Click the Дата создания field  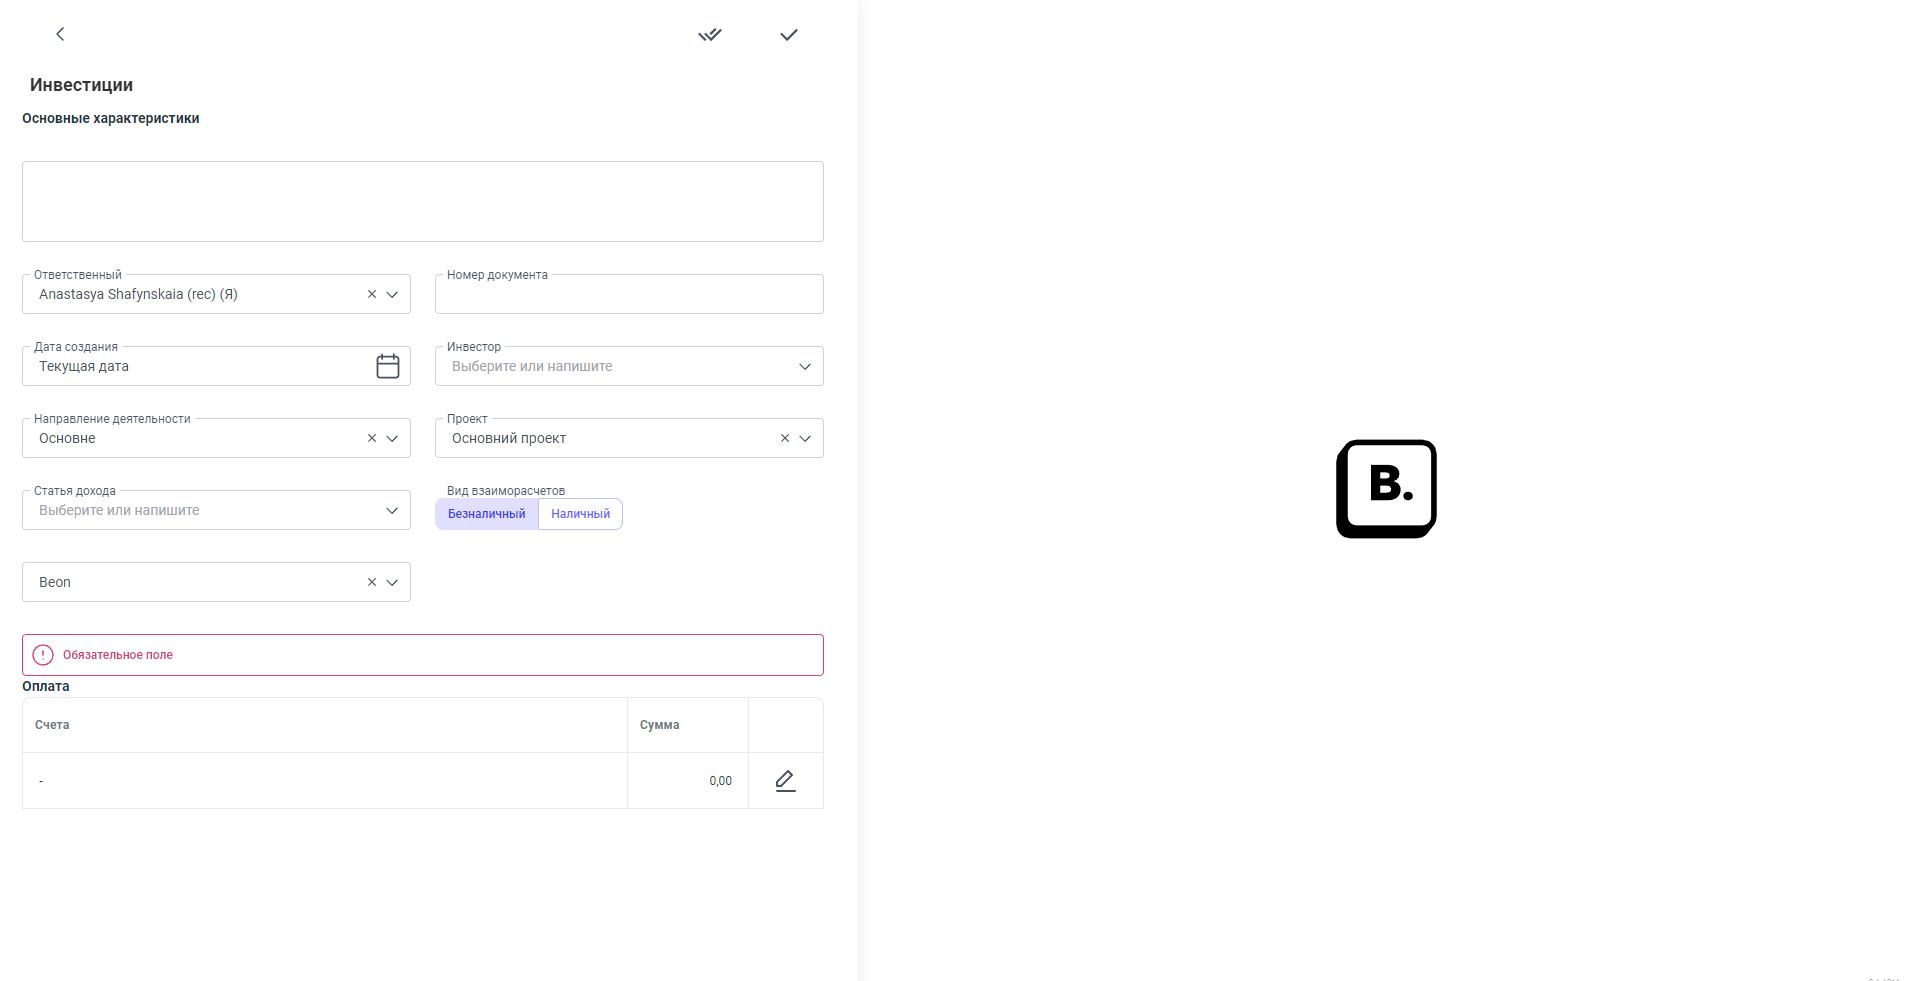tap(200, 367)
